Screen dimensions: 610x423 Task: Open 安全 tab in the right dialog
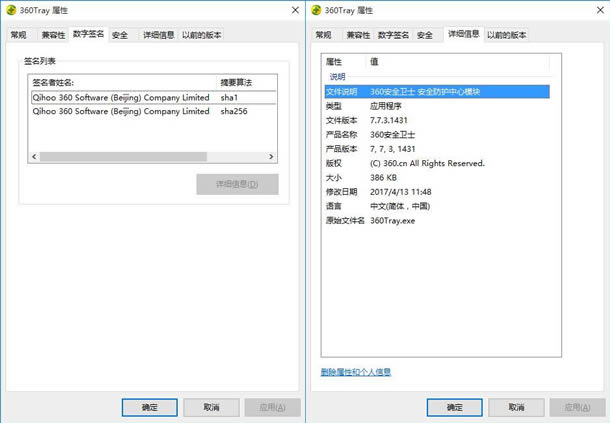[425, 35]
